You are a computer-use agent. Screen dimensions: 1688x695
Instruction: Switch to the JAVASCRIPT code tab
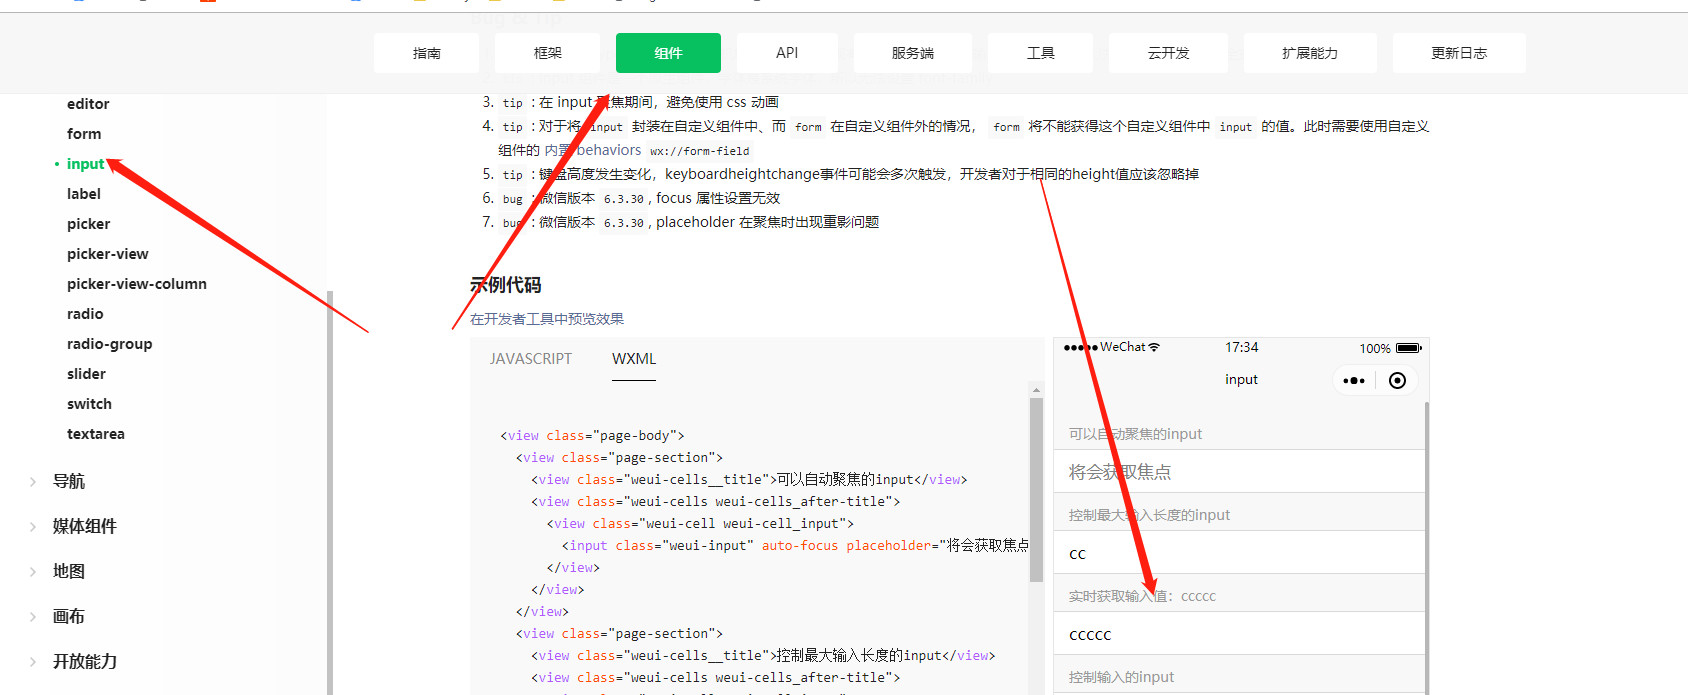530,359
